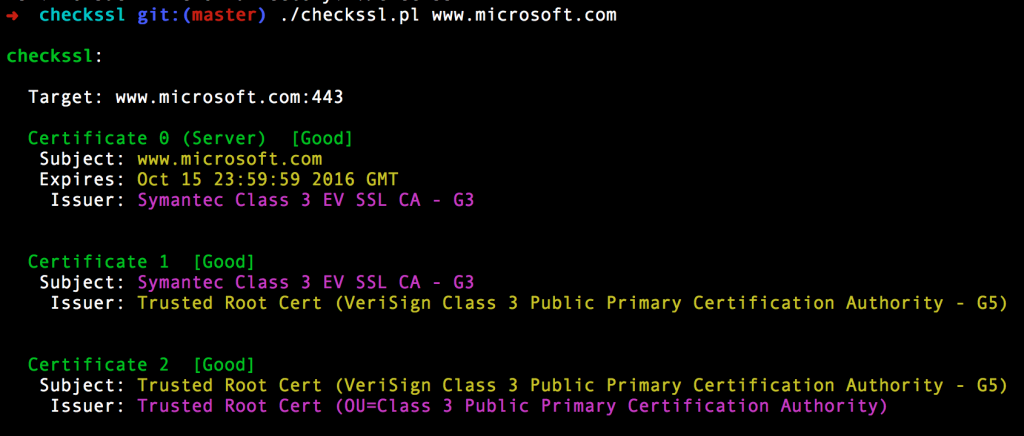This screenshot has height=436, width=1024.
Task: Click the Certificate 1 heading
Action: pos(98,262)
